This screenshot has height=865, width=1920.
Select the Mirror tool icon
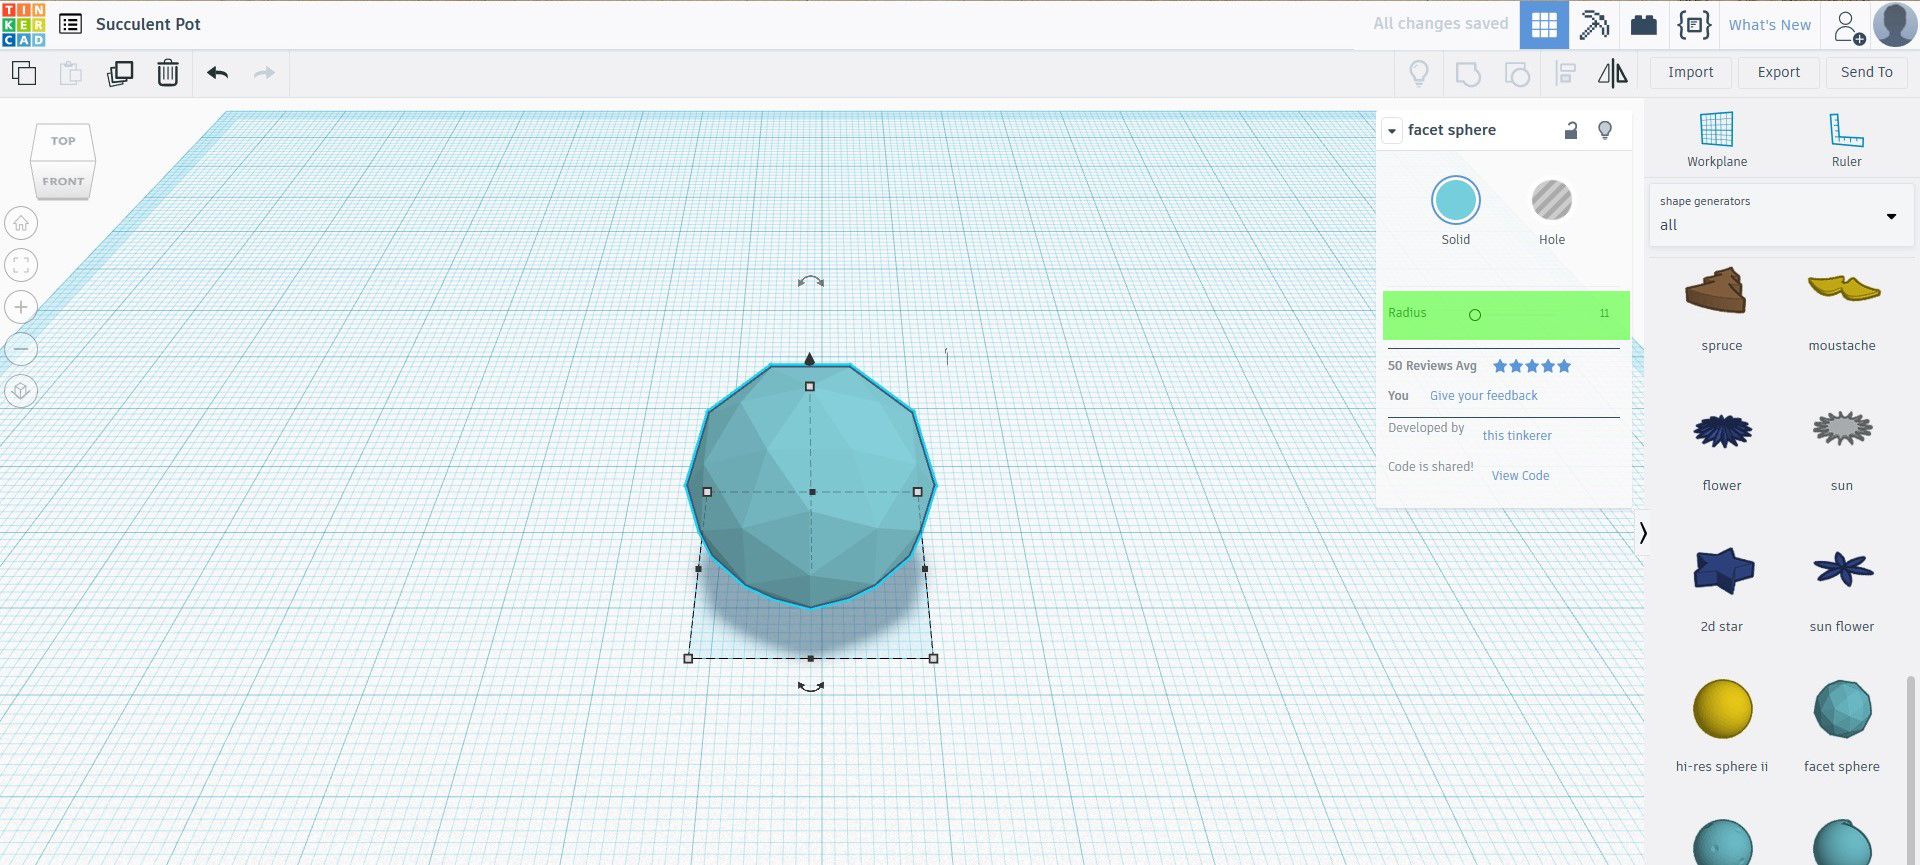click(x=1612, y=73)
